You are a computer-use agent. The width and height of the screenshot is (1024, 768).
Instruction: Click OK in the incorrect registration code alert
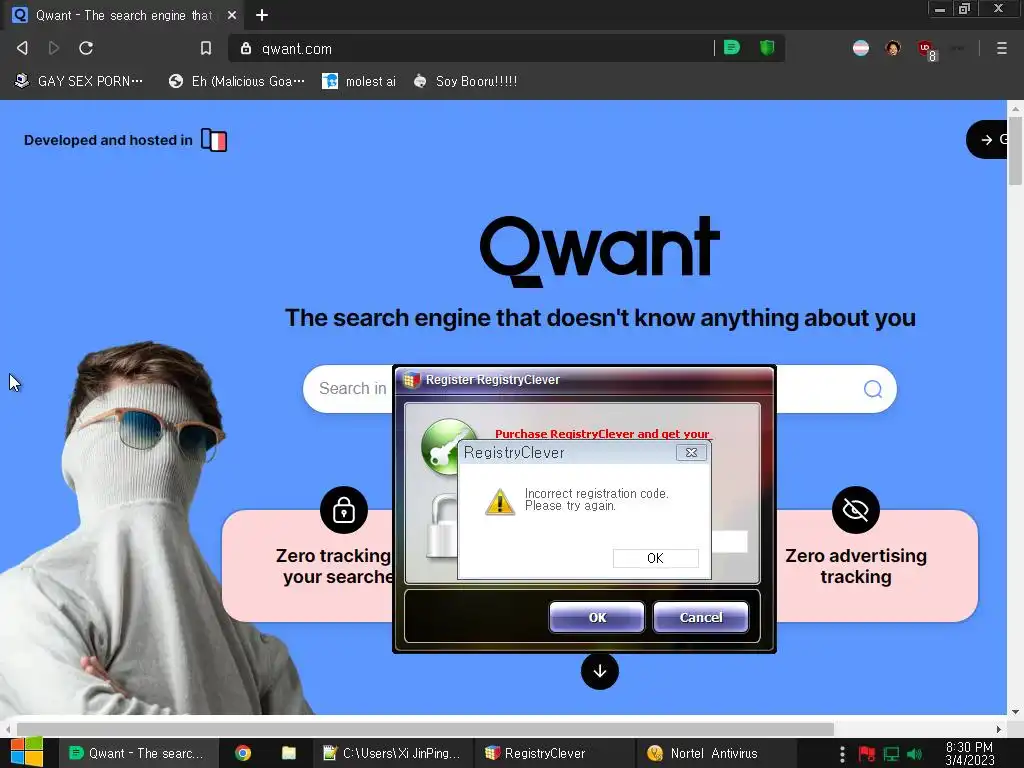click(x=655, y=558)
